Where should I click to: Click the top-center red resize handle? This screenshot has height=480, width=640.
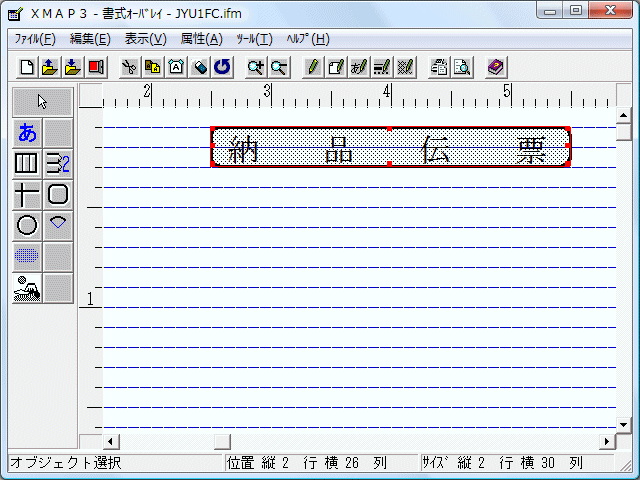pyautogui.click(x=389, y=129)
